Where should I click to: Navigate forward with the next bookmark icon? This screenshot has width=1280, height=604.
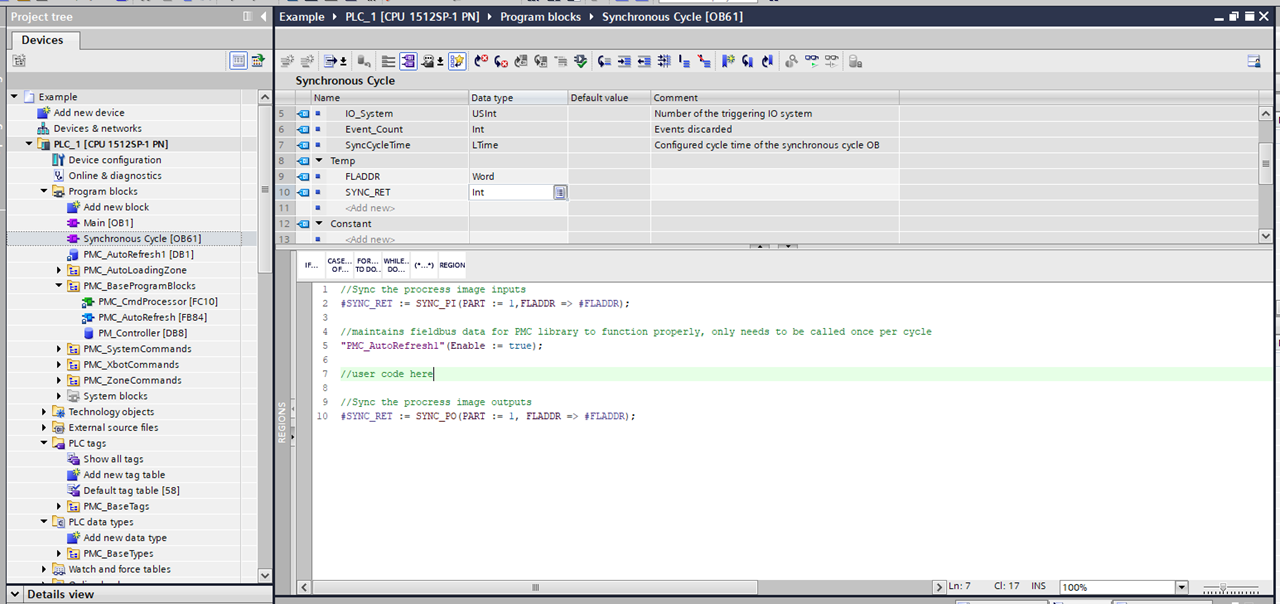tap(768, 61)
